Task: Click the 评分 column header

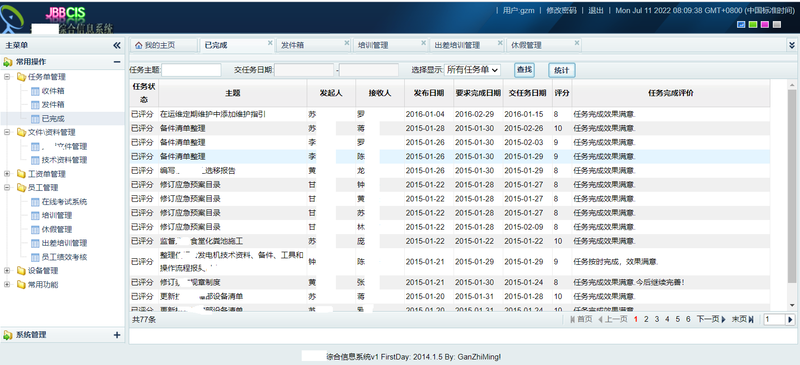Action: [562, 93]
